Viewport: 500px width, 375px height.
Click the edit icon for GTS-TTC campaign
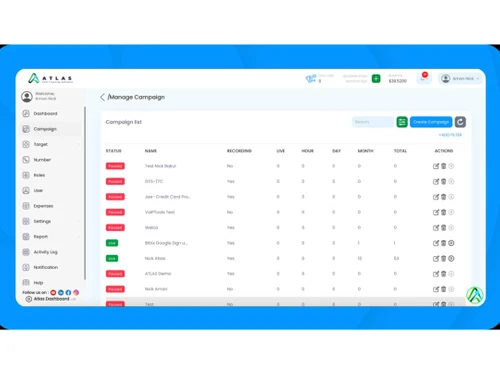pyautogui.click(x=436, y=181)
